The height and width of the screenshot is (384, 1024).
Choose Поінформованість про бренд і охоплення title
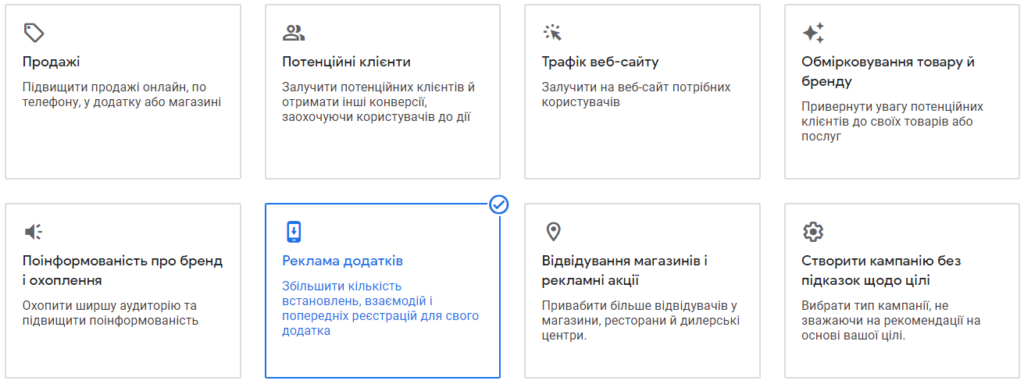123,271
